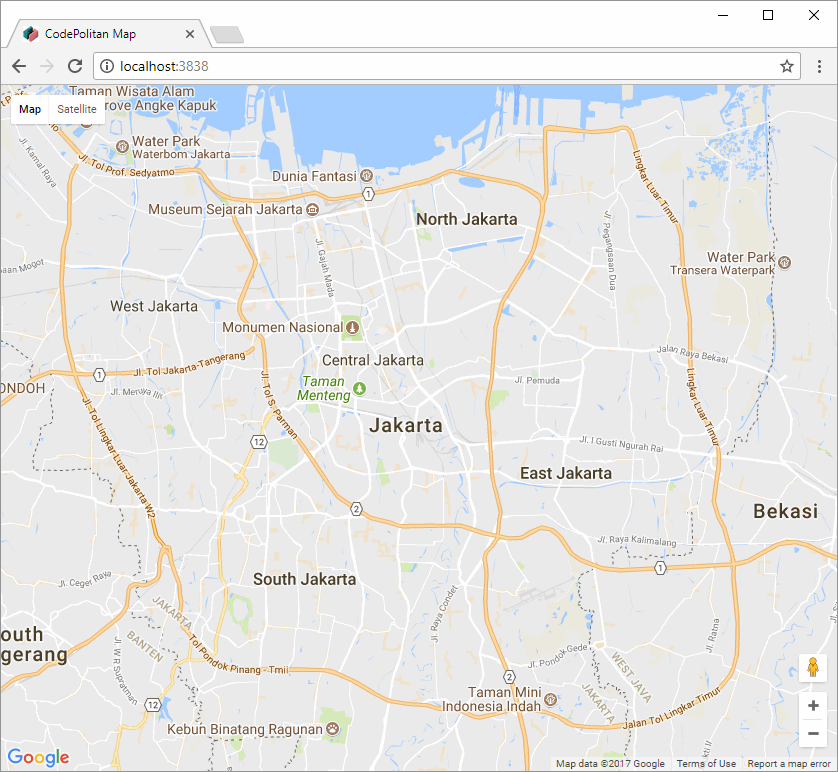Click the Taman Menteng park icon
838x772 pixels.
[x=360, y=388]
